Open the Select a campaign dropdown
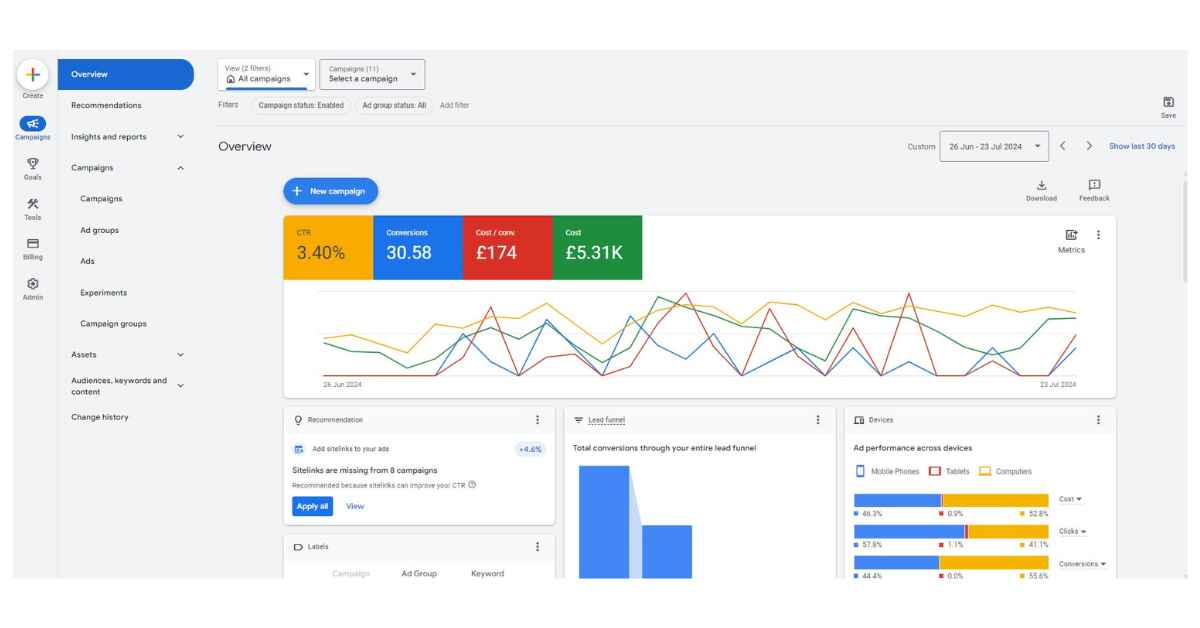 370,74
